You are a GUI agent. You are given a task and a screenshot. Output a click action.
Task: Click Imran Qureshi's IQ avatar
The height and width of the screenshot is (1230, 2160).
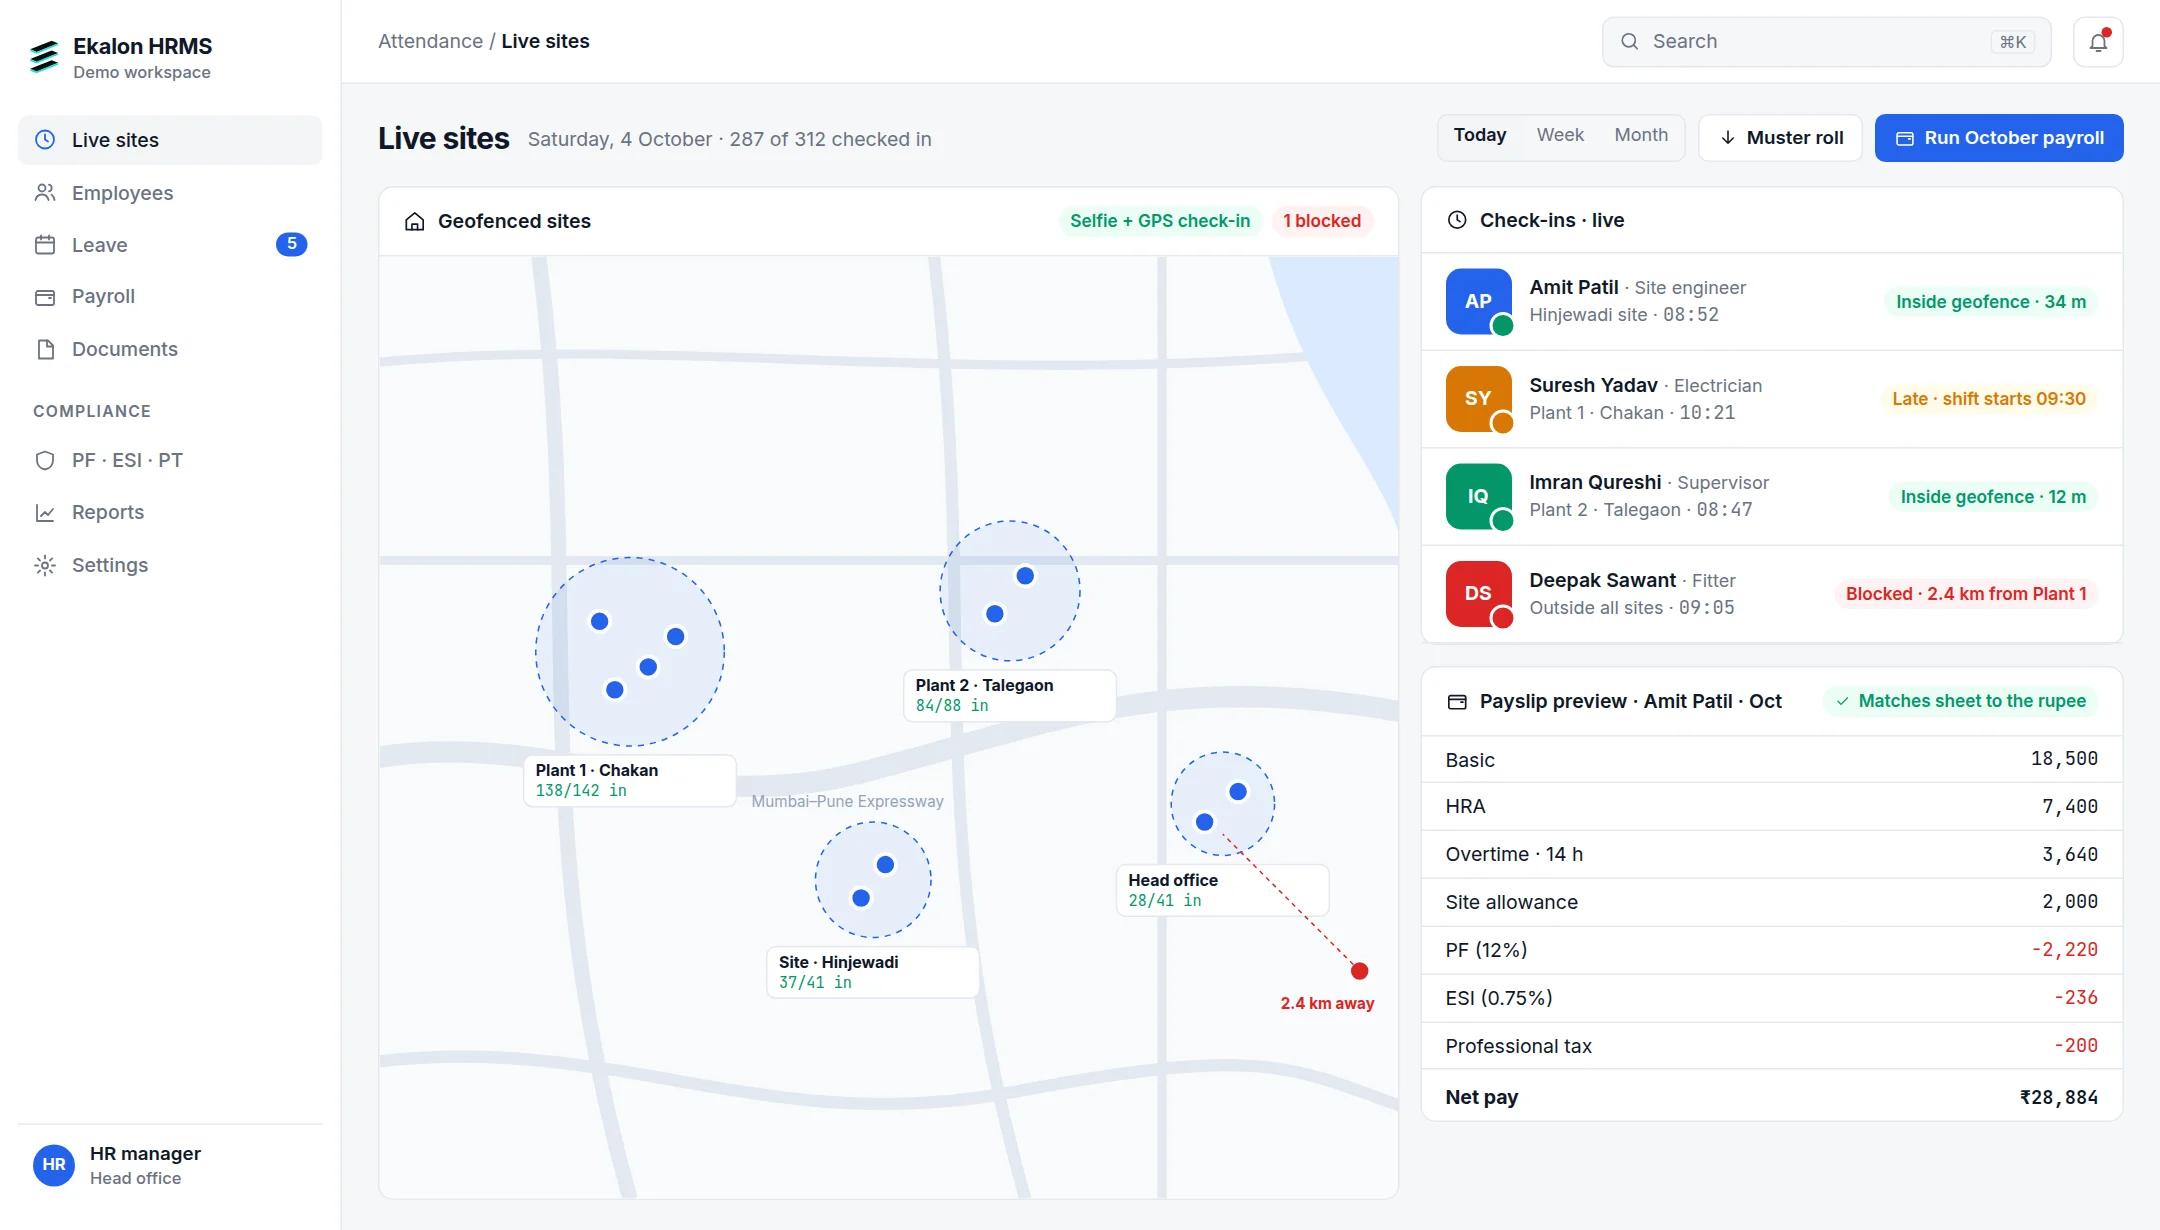[1478, 496]
